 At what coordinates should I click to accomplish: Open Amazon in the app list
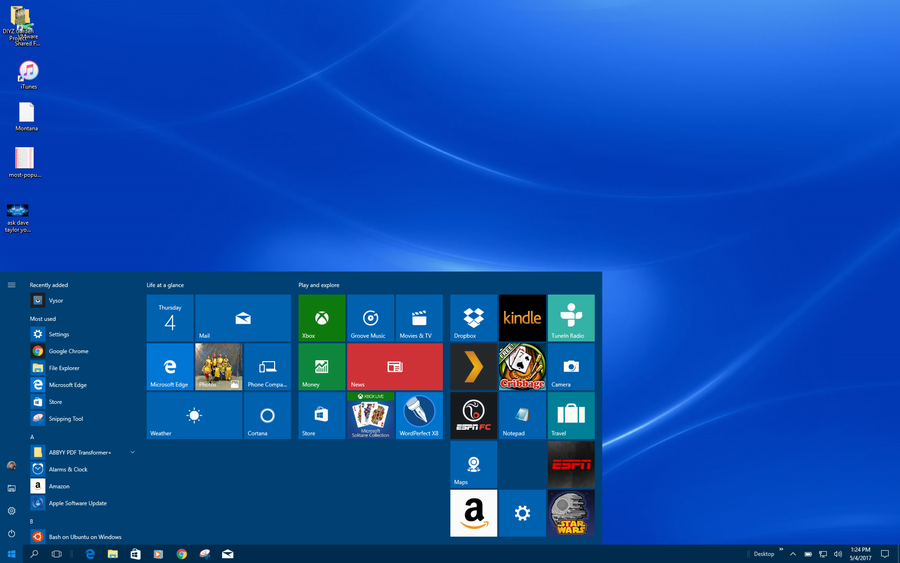[x=83, y=486]
